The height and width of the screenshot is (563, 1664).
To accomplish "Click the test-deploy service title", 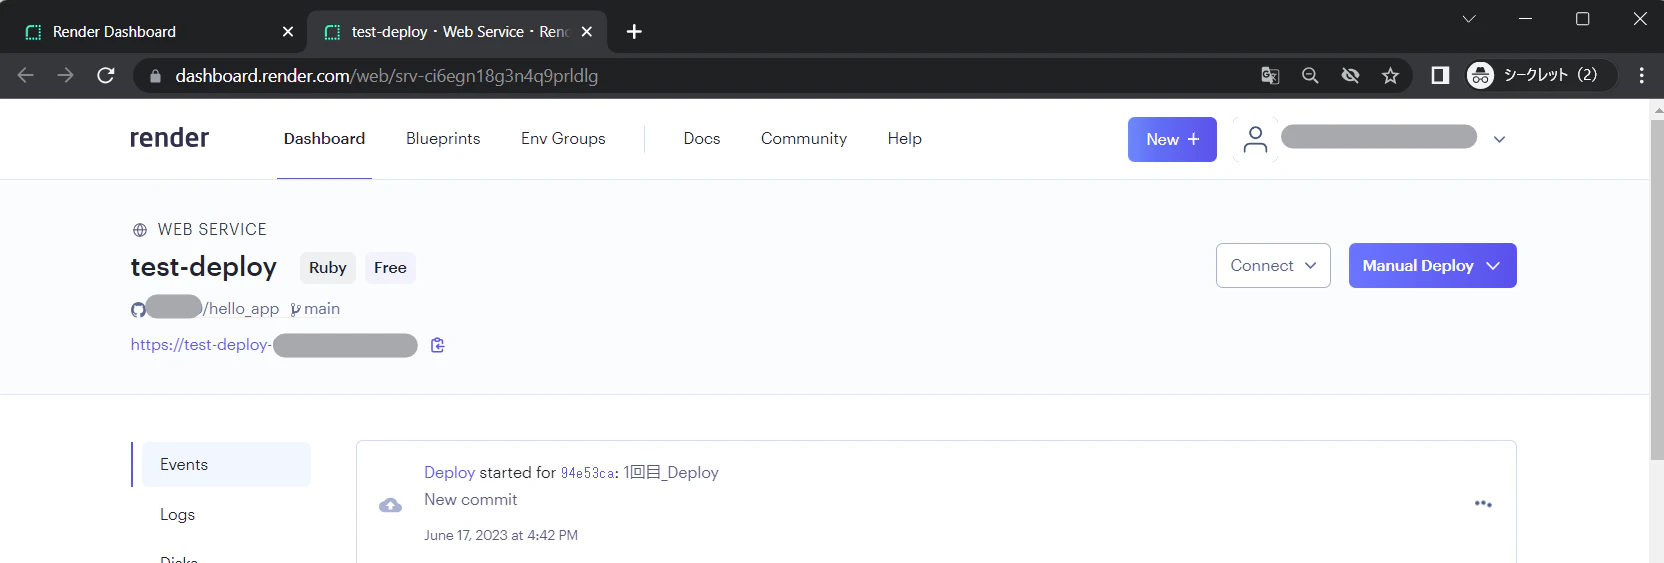I will (x=204, y=267).
